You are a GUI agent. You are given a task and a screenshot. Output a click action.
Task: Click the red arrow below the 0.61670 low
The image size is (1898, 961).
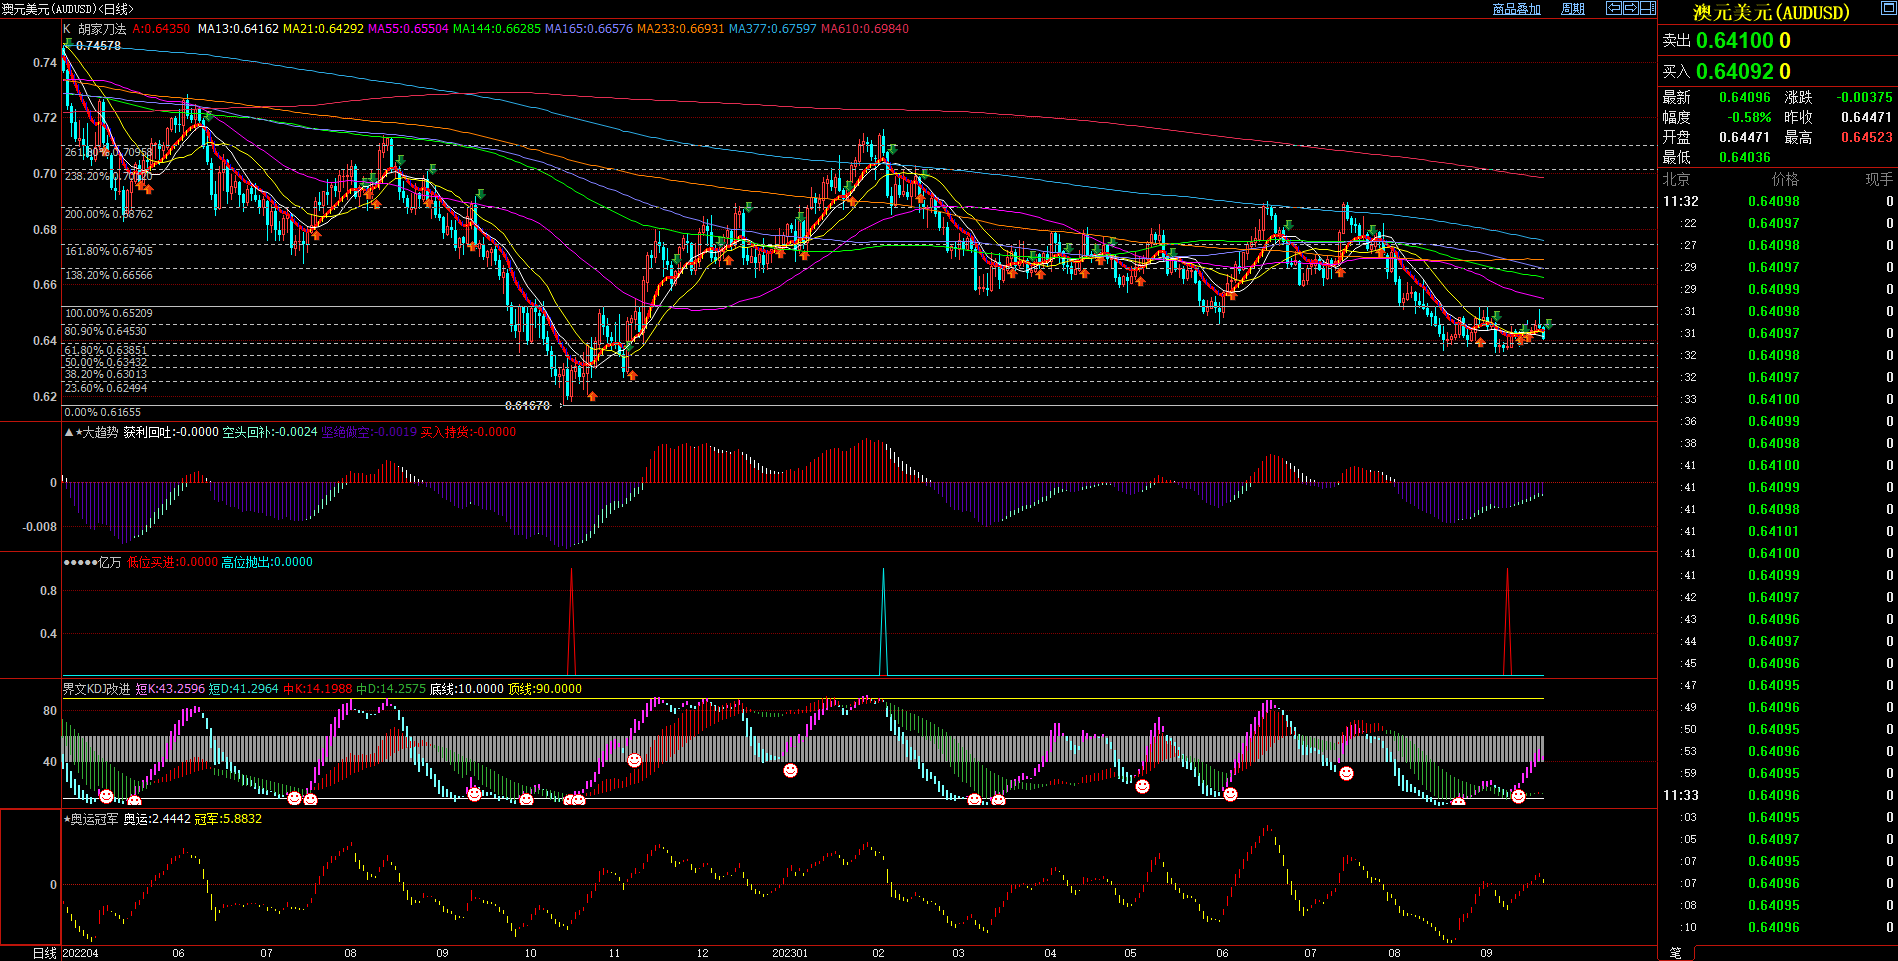pos(593,397)
